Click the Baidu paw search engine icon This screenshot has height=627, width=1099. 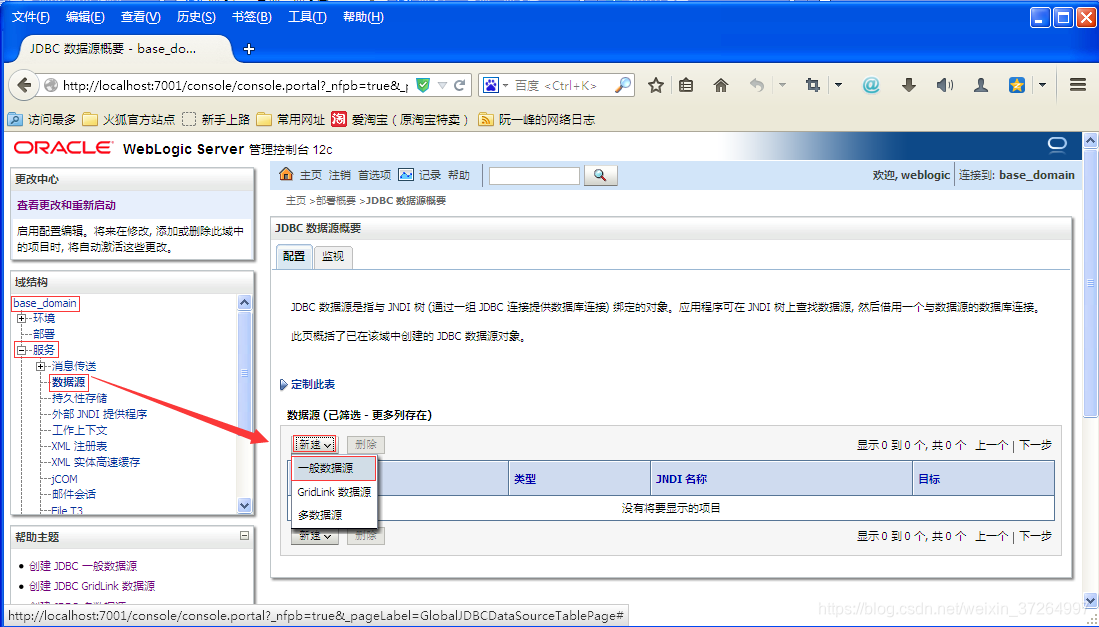coord(491,85)
